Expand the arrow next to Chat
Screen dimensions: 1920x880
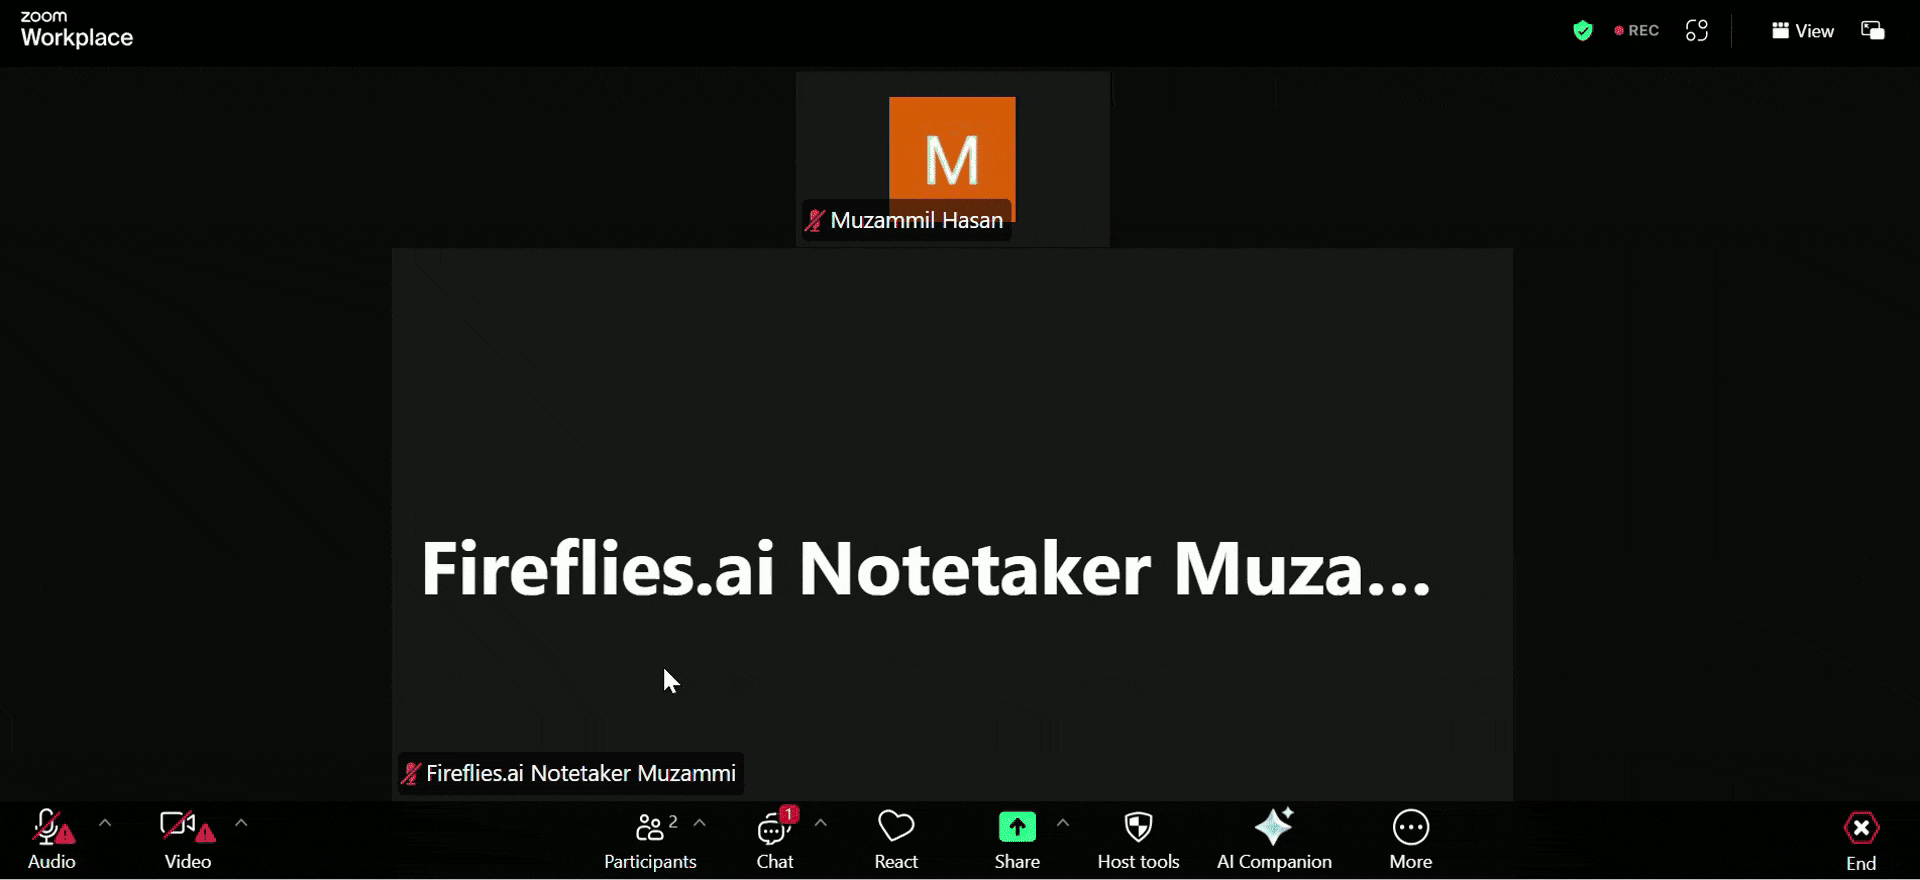point(821,823)
